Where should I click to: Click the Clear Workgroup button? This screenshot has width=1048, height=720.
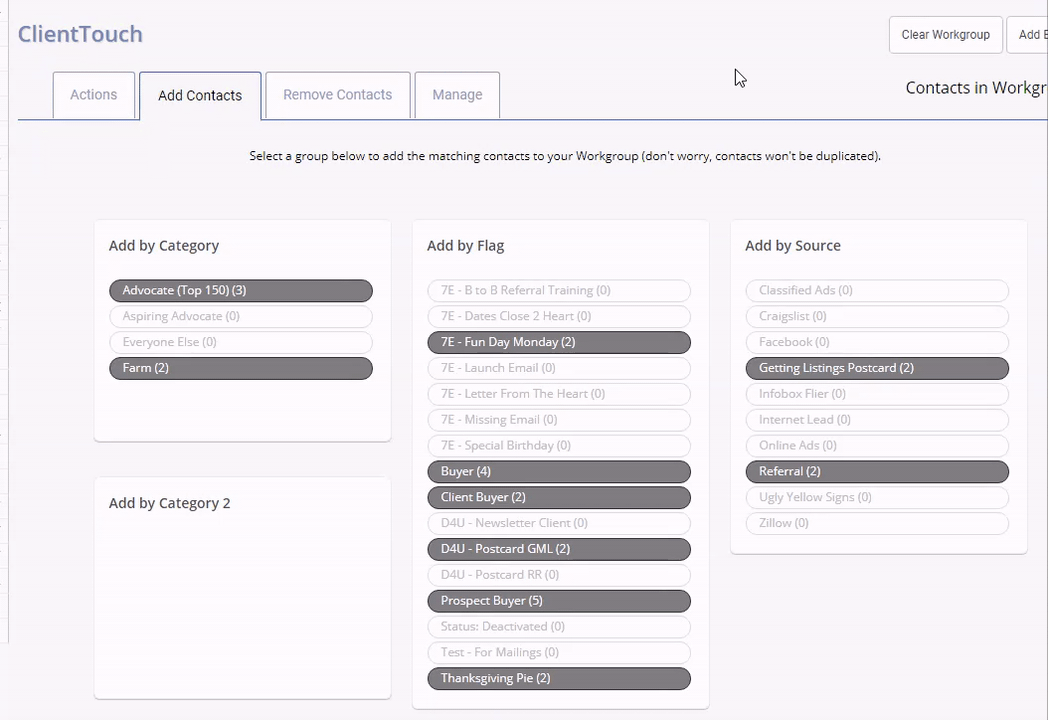(945, 35)
